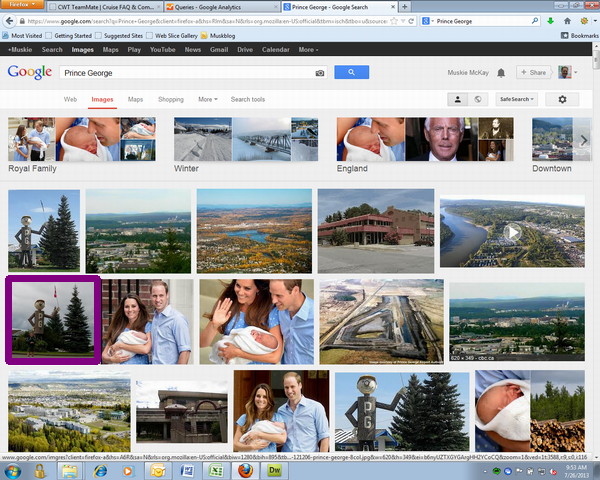Open the SafeSearch dropdown

pos(516,99)
